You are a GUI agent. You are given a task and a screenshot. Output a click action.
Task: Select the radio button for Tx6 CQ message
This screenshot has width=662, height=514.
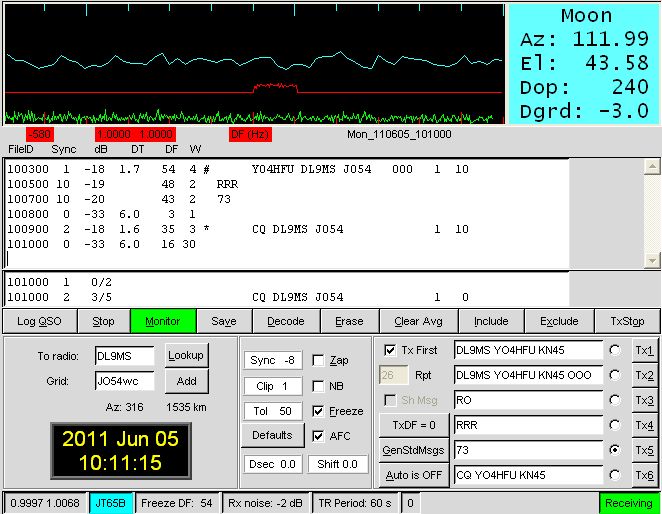[x=614, y=475]
